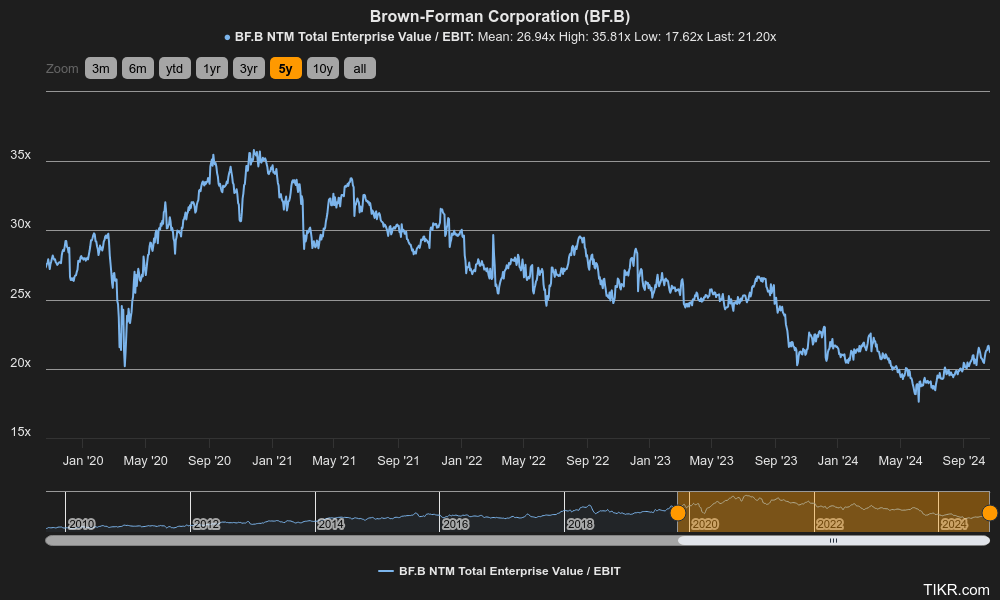Image resolution: width=1000 pixels, height=600 pixels.
Task: Toggle the BF.B series in the bottom legend
Action: 499,571
